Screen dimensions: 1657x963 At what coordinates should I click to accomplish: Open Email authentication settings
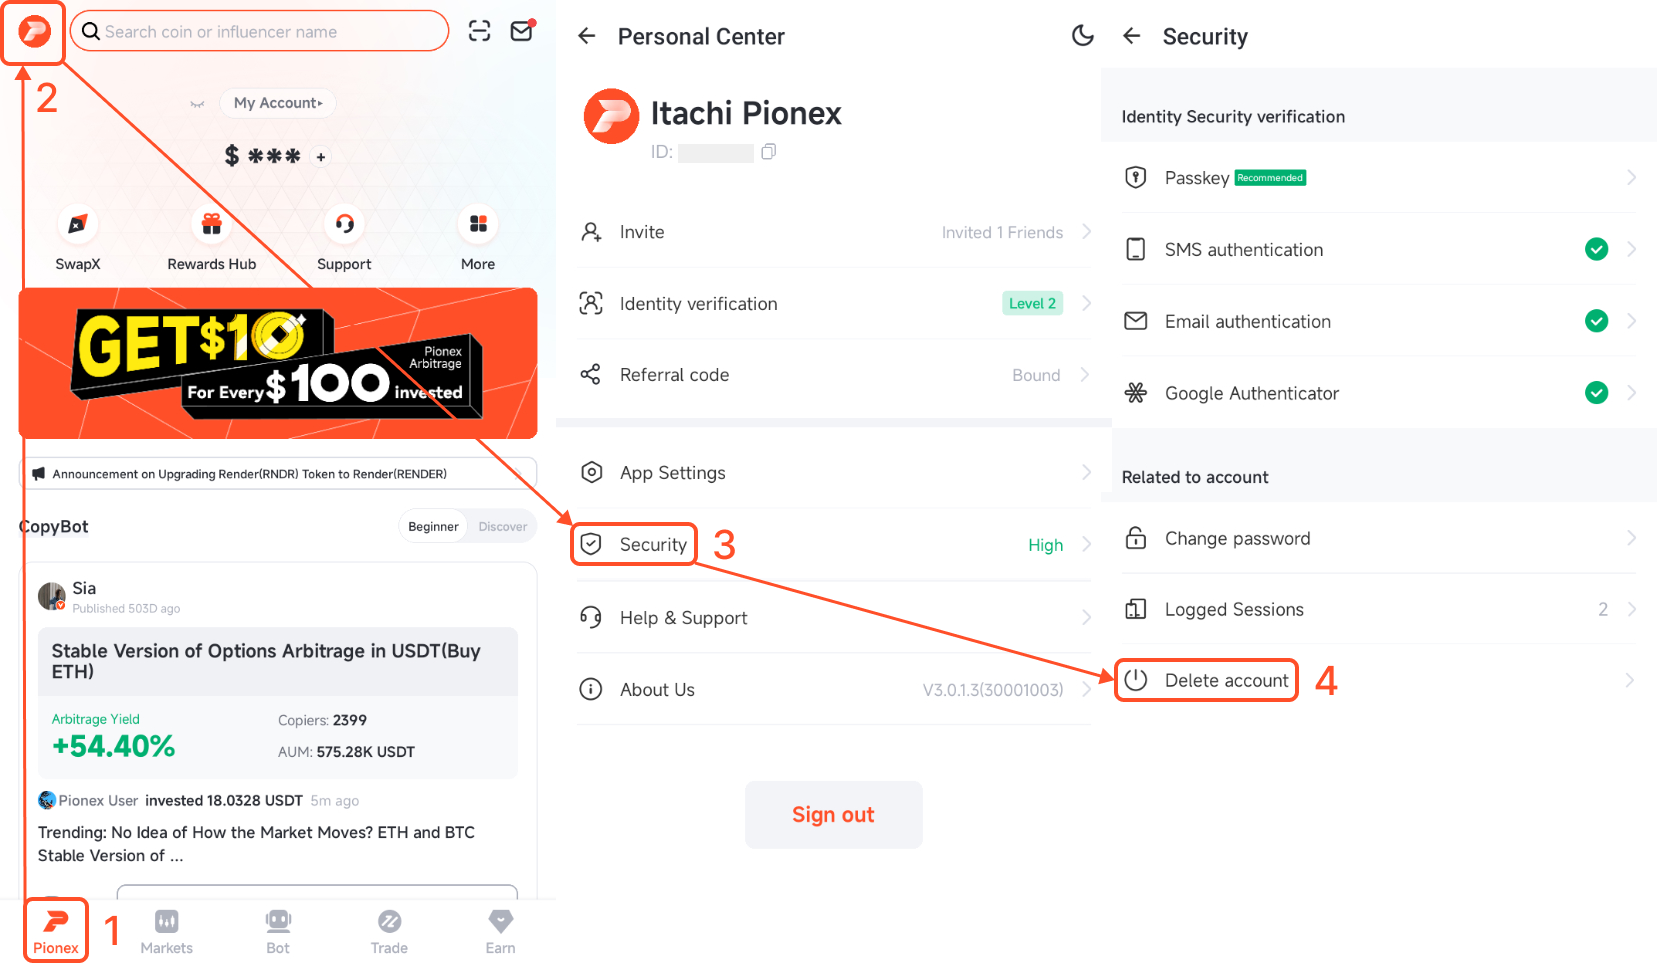coord(1379,322)
